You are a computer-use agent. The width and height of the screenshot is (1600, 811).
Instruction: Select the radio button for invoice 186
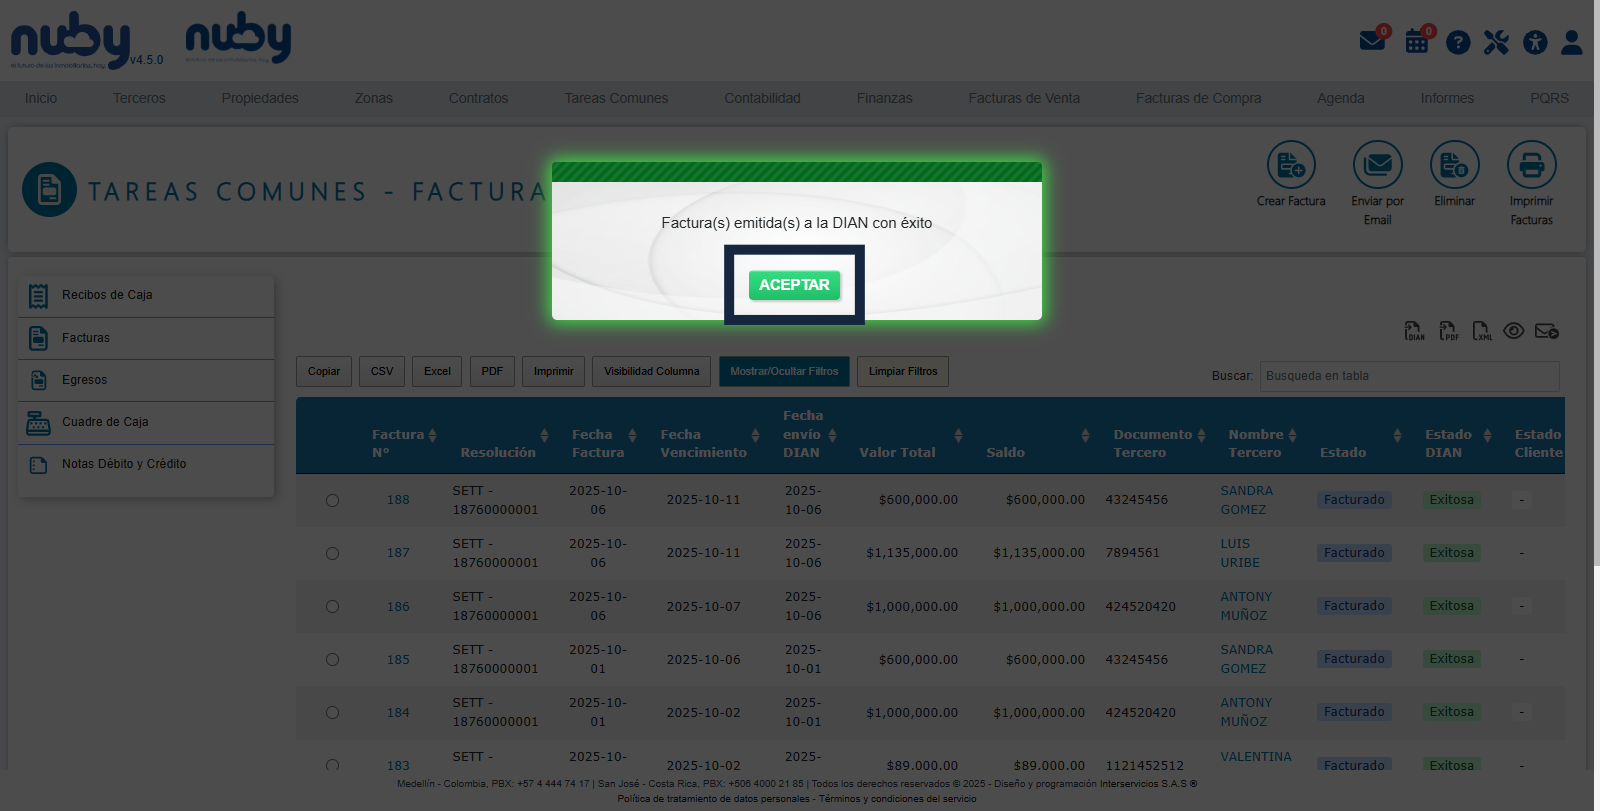pyautogui.click(x=332, y=606)
